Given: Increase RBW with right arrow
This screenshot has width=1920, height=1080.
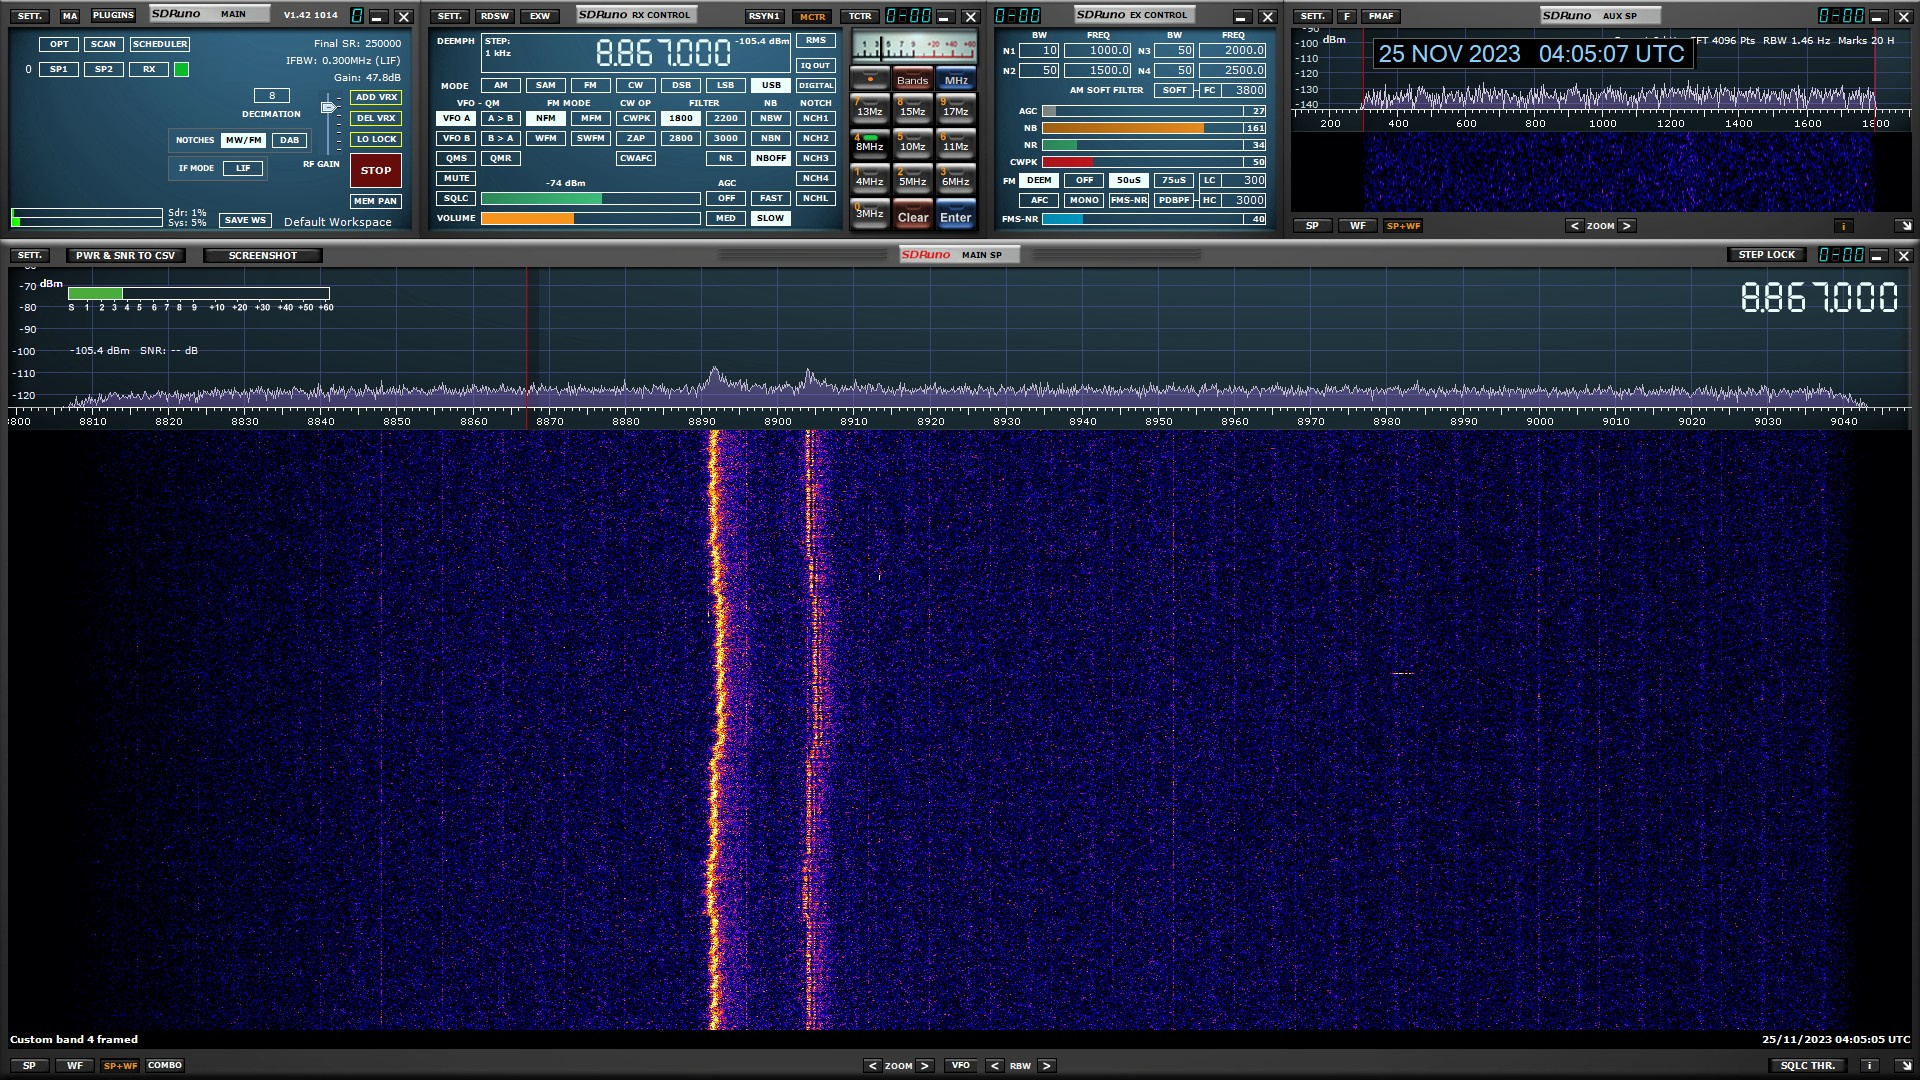Looking at the screenshot, I should pos(1046,1066).
